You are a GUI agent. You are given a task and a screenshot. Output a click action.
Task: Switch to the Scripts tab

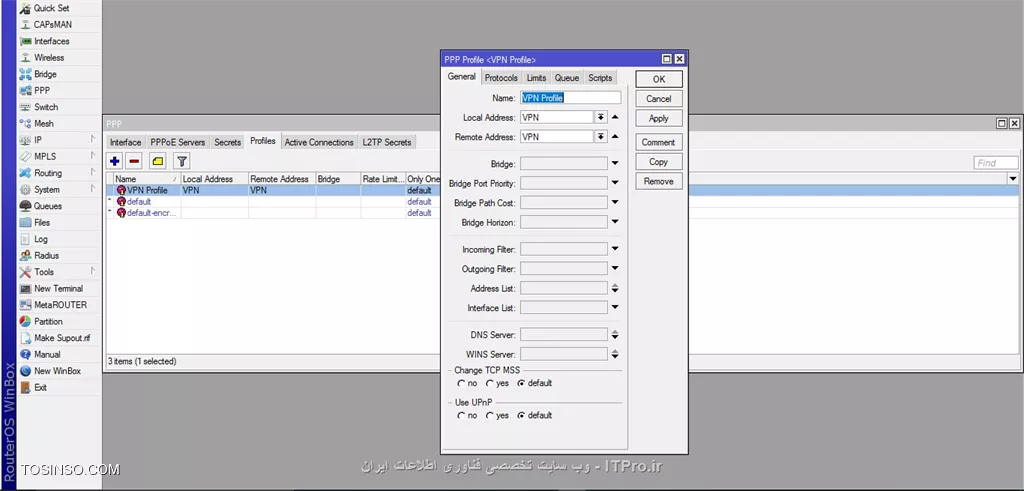pyautogui.click(x=600, y=78)
